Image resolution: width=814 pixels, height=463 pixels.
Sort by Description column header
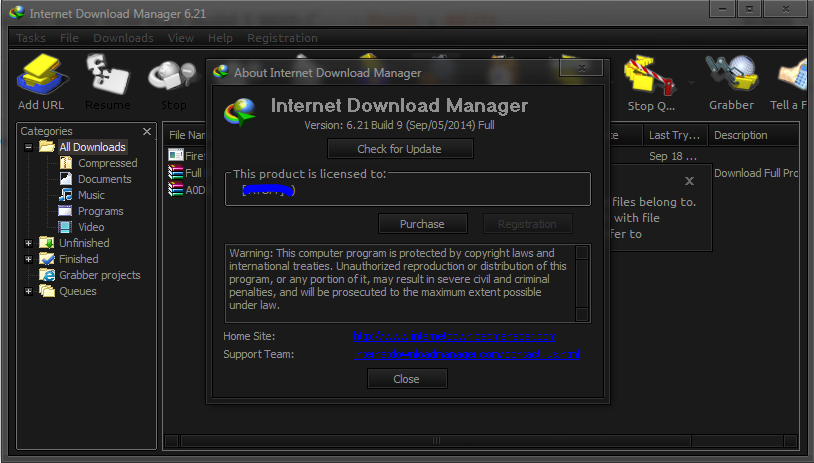click(x=753, y=135)
